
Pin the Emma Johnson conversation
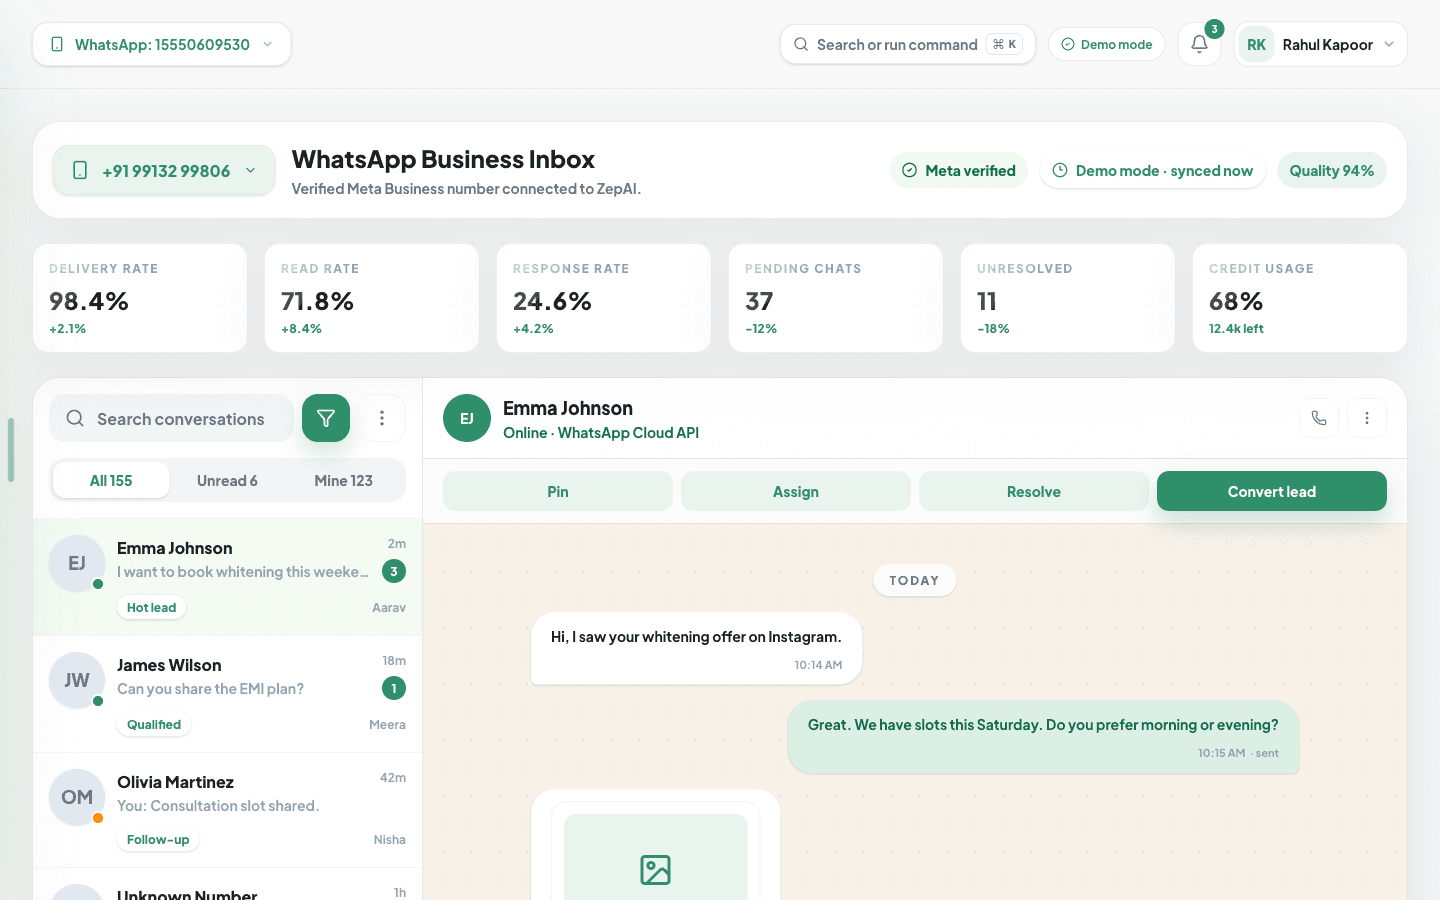point(558,491)
